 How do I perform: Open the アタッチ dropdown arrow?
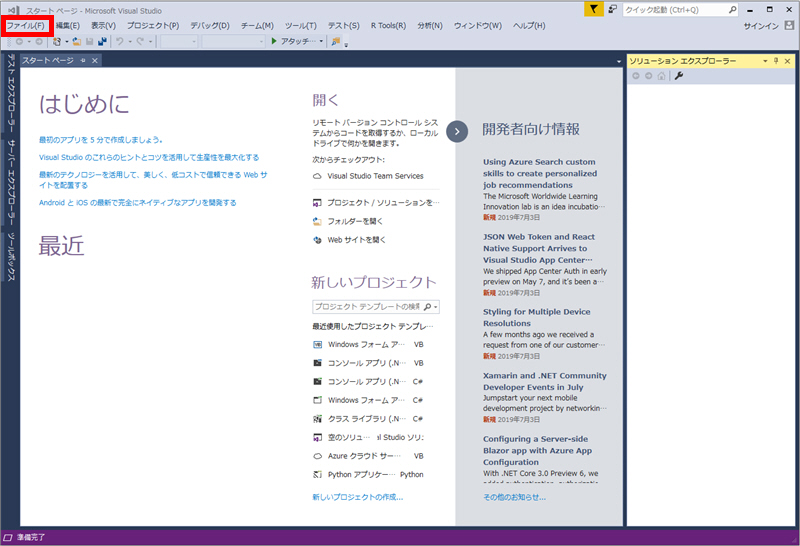coord(321,42)
